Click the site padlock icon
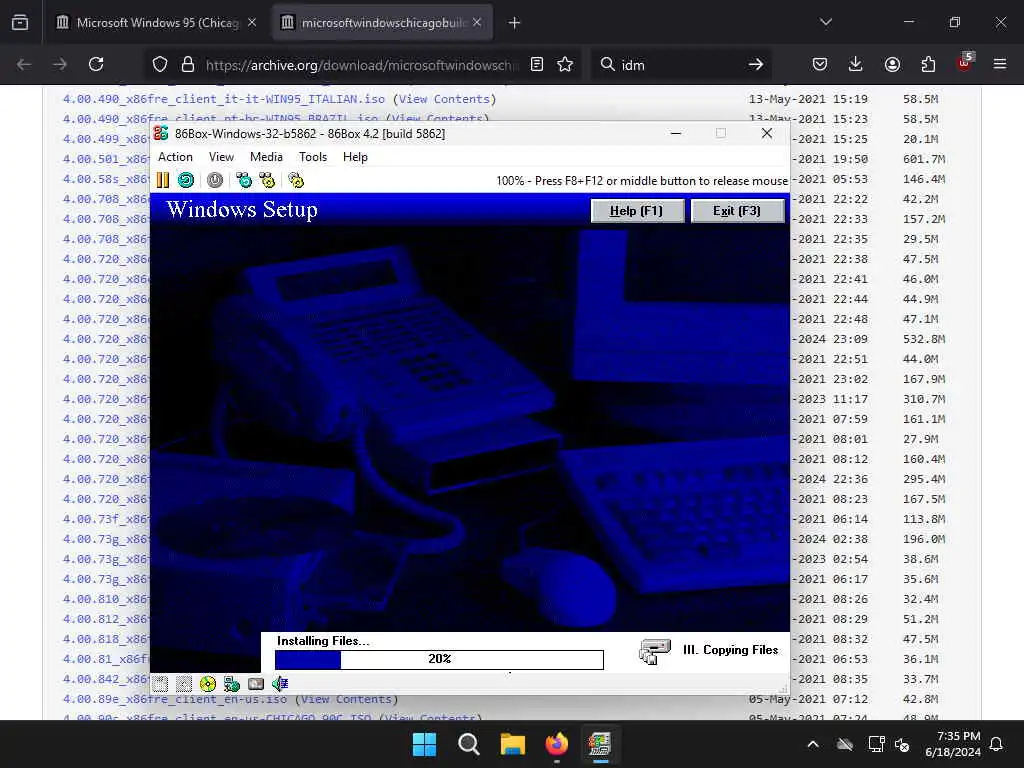The image size is (1024, 768). [x=188, y=64]
